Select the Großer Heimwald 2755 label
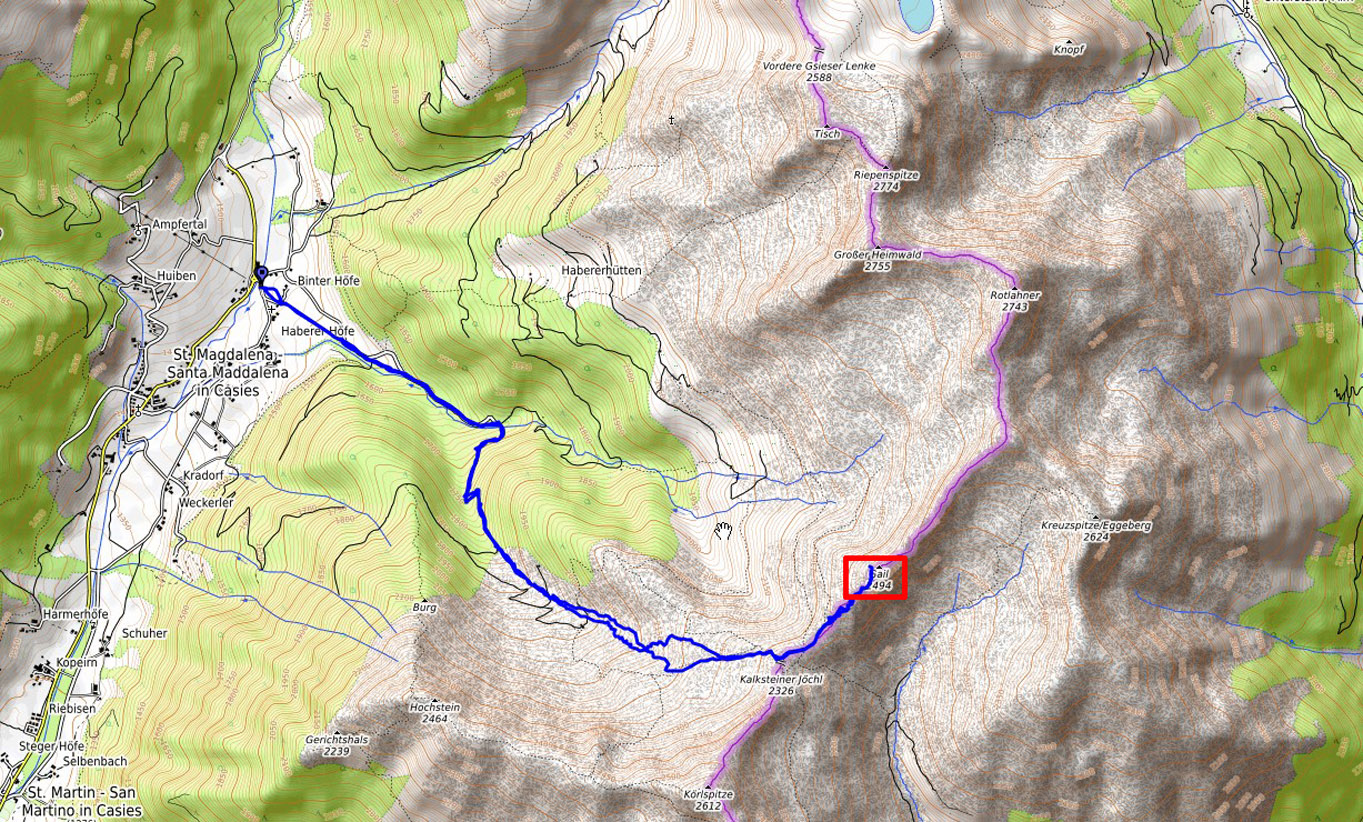This screenshot has height=822, width=1363. [877, 261]
